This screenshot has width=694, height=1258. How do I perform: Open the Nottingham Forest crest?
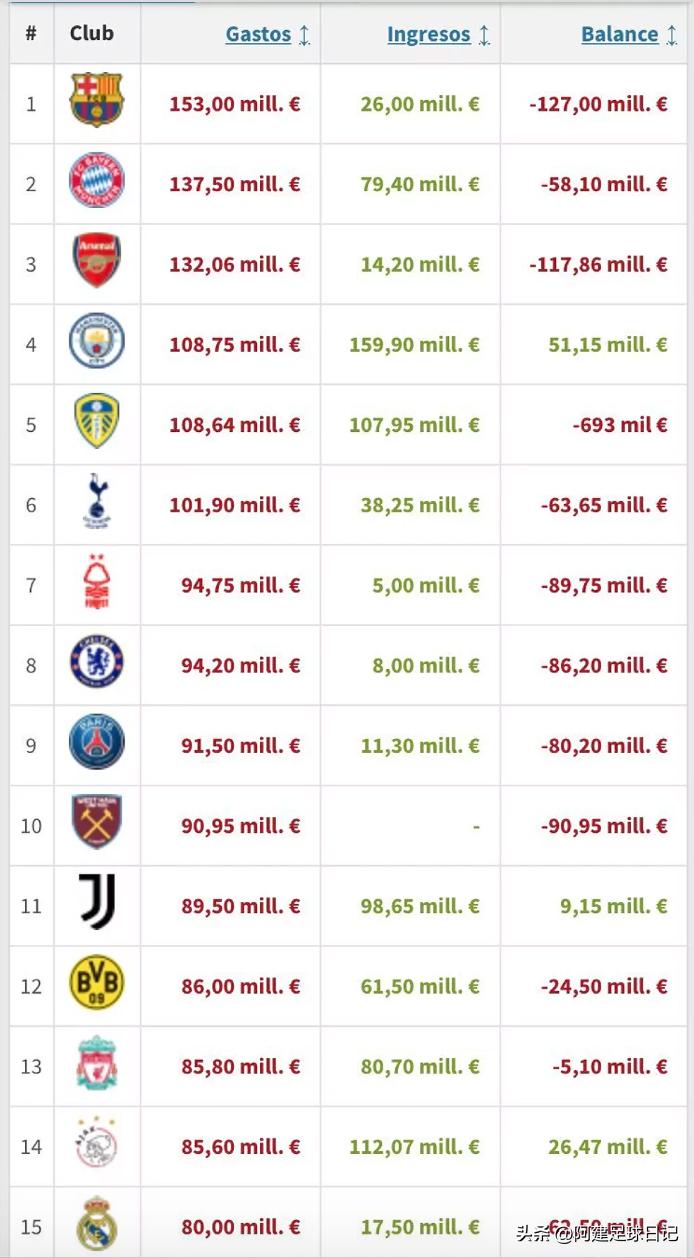(97, 582)
